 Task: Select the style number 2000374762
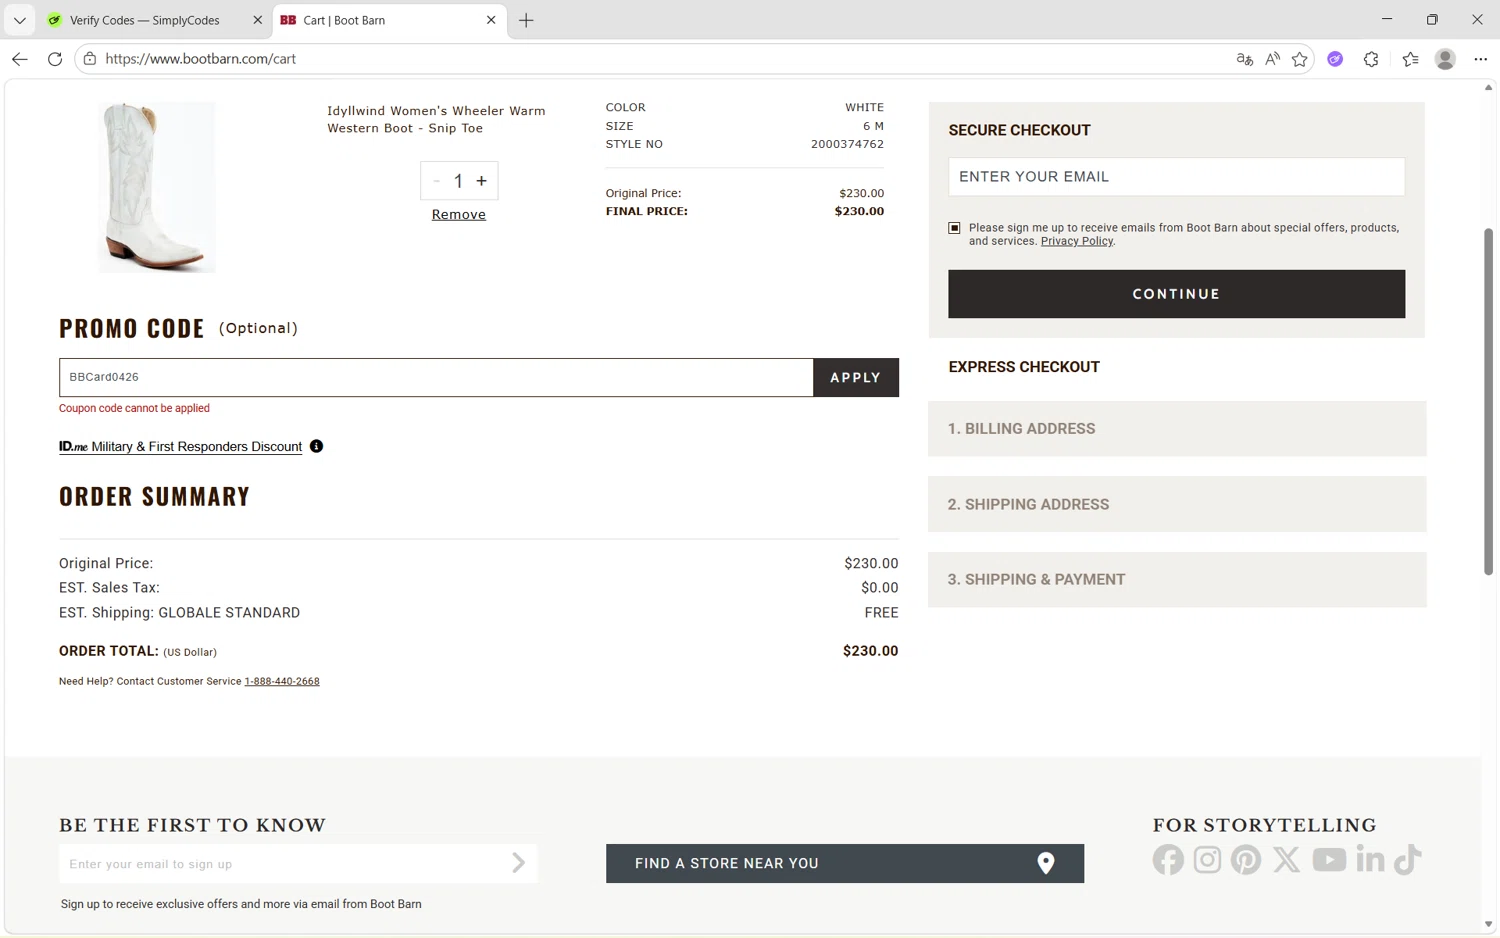point(847,144)
